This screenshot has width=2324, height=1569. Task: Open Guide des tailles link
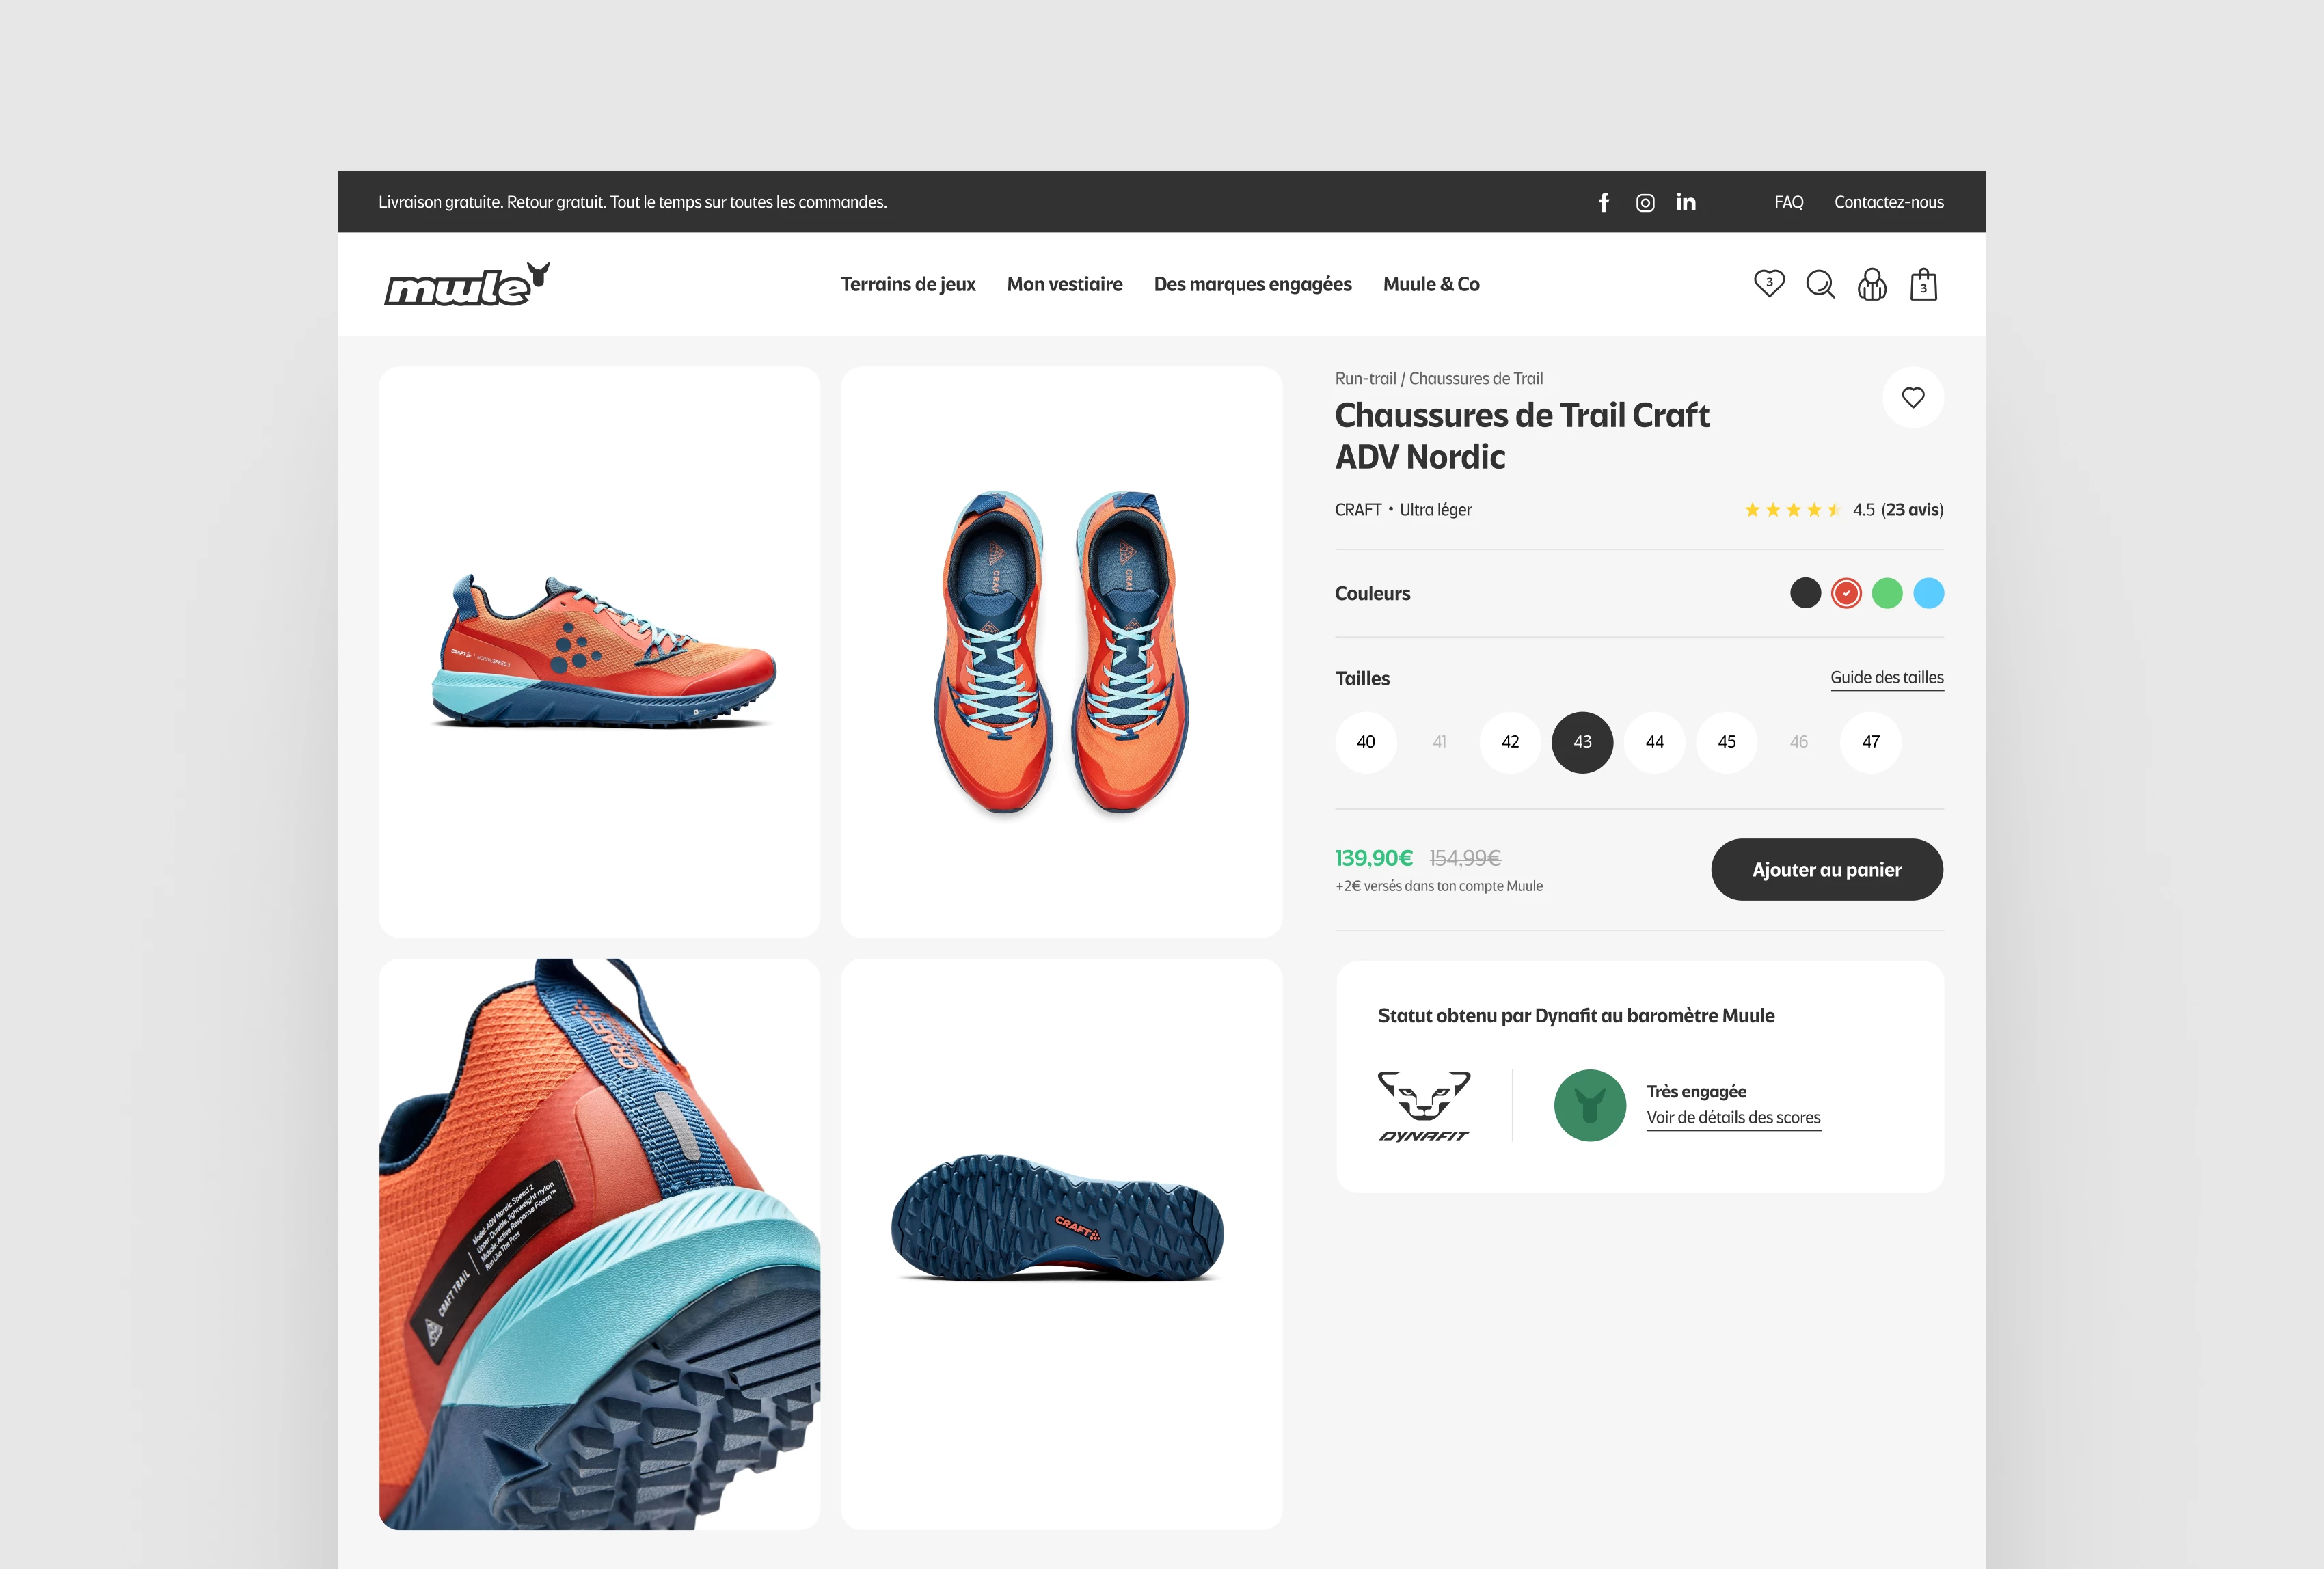click(1886, 678)
